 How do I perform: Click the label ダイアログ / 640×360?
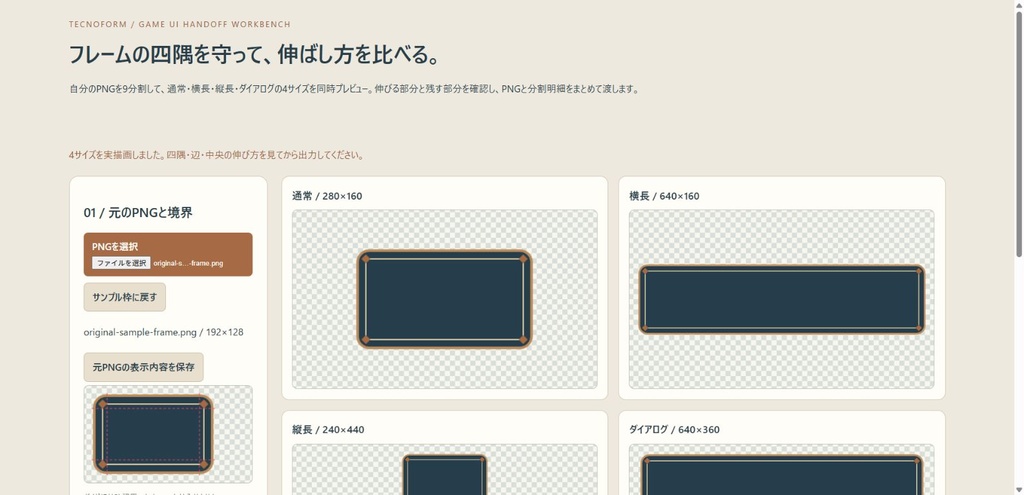point(675,430)
